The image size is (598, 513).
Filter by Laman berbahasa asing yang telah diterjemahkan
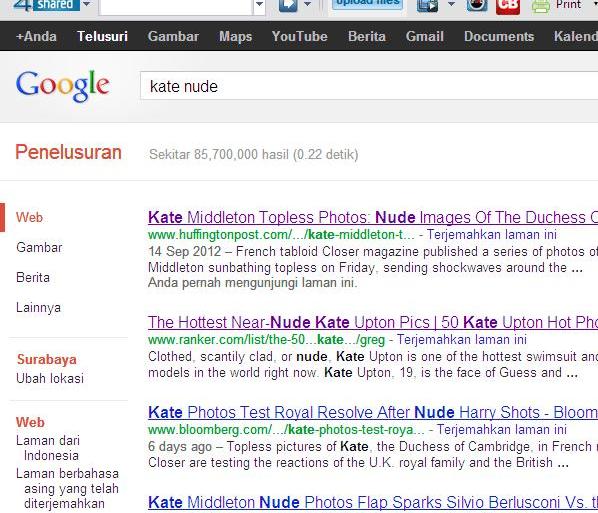click(67, 489)
